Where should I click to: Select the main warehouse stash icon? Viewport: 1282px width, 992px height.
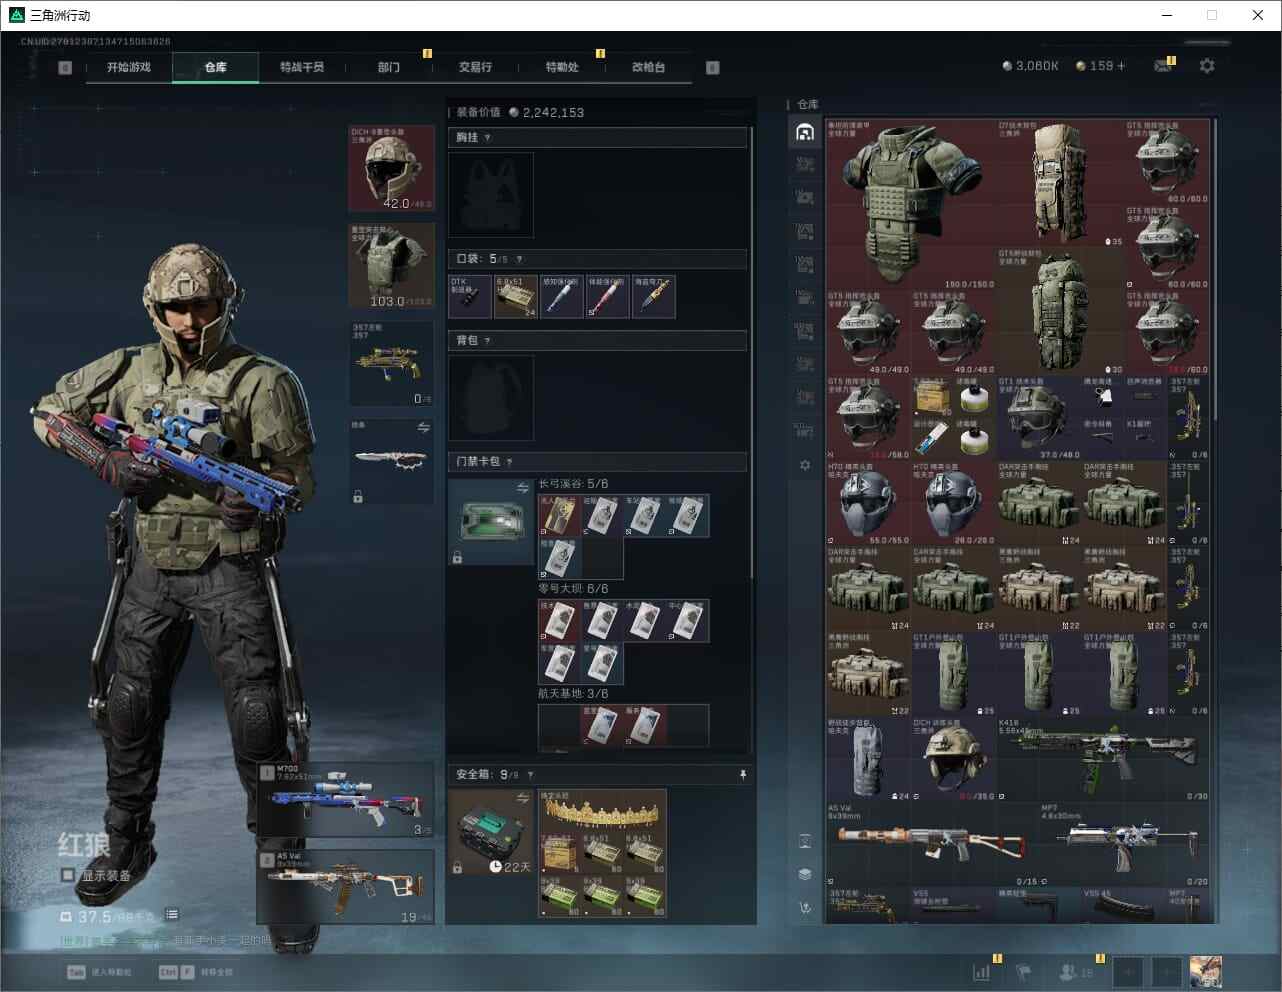click(805, 133)
